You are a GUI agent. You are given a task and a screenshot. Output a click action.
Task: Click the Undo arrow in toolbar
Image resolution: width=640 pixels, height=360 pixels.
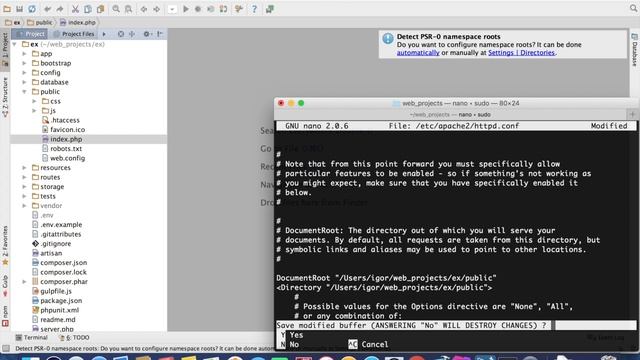click(47, 9)
